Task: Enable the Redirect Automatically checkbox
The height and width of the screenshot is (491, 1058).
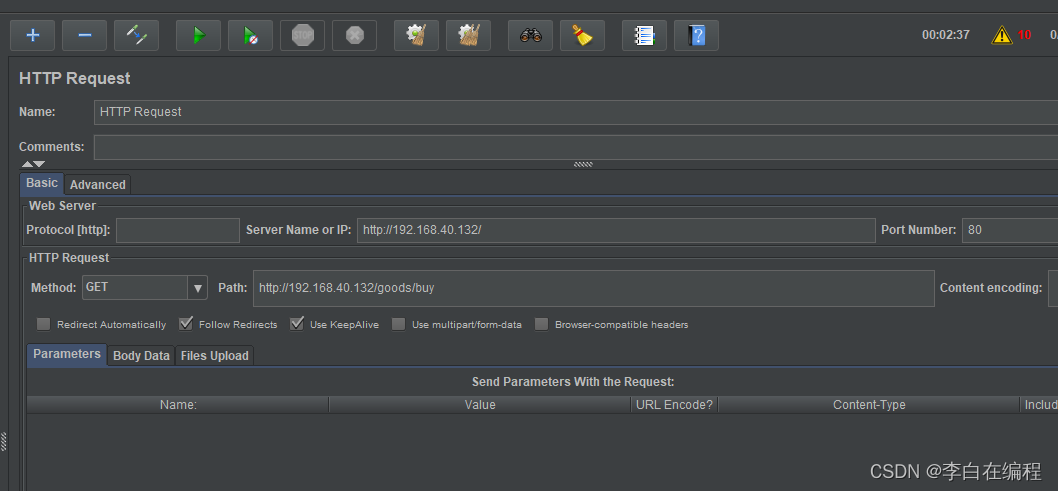Action: pos(44,324)
